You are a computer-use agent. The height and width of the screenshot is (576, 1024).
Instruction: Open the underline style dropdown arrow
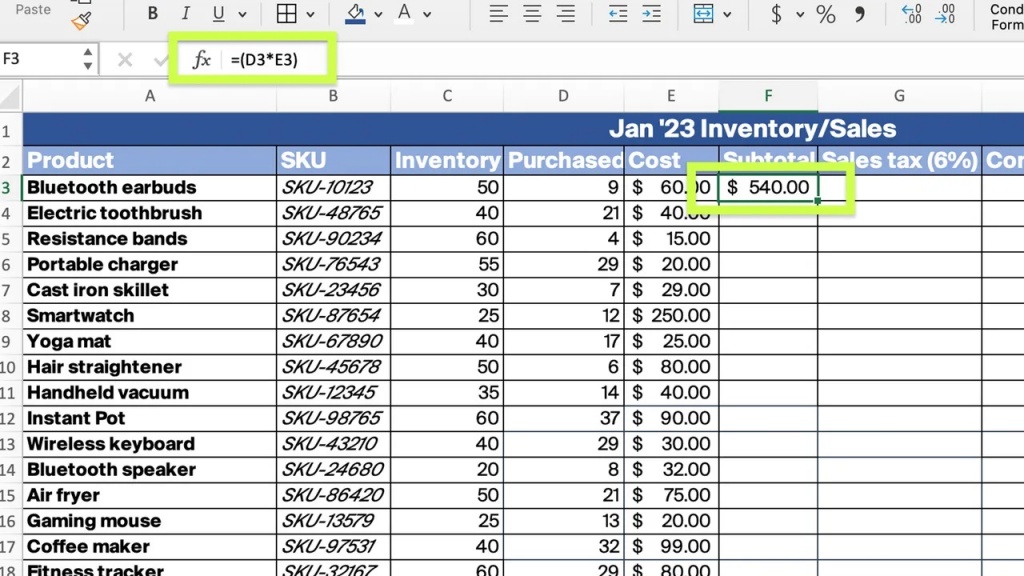pyautogui.click(x=242, y=14)
